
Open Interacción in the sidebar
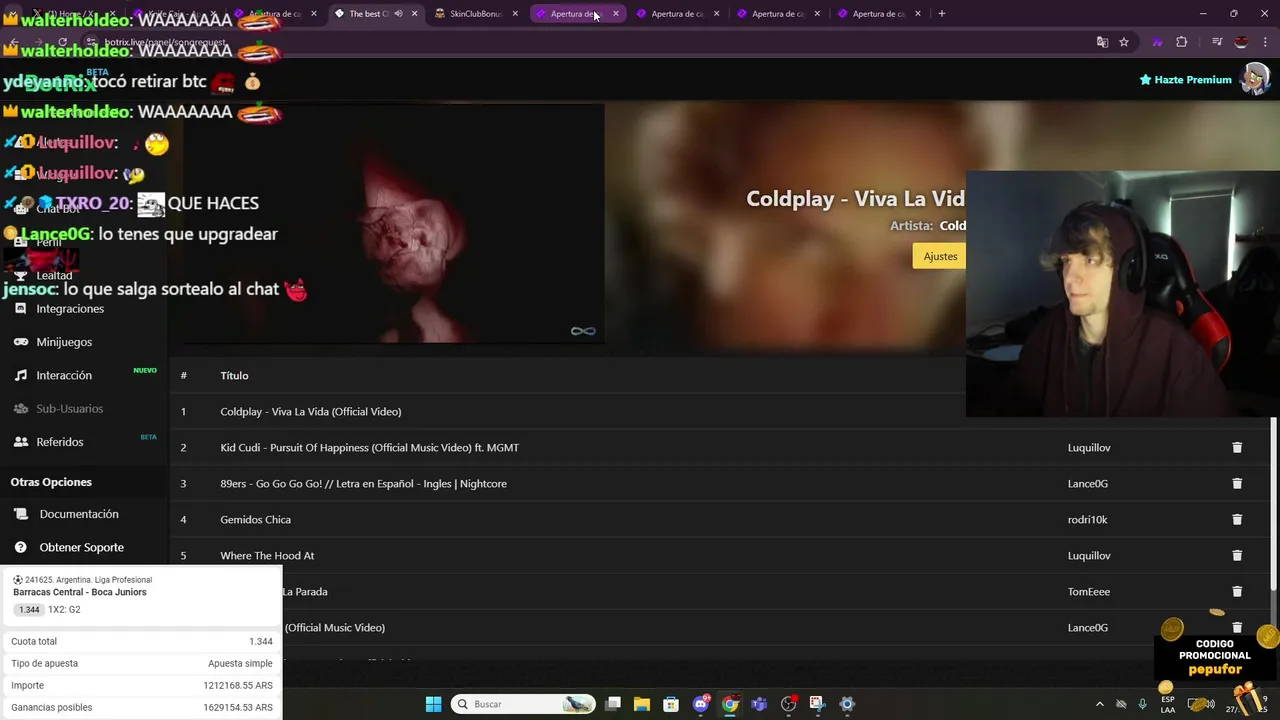coord(64,375)
